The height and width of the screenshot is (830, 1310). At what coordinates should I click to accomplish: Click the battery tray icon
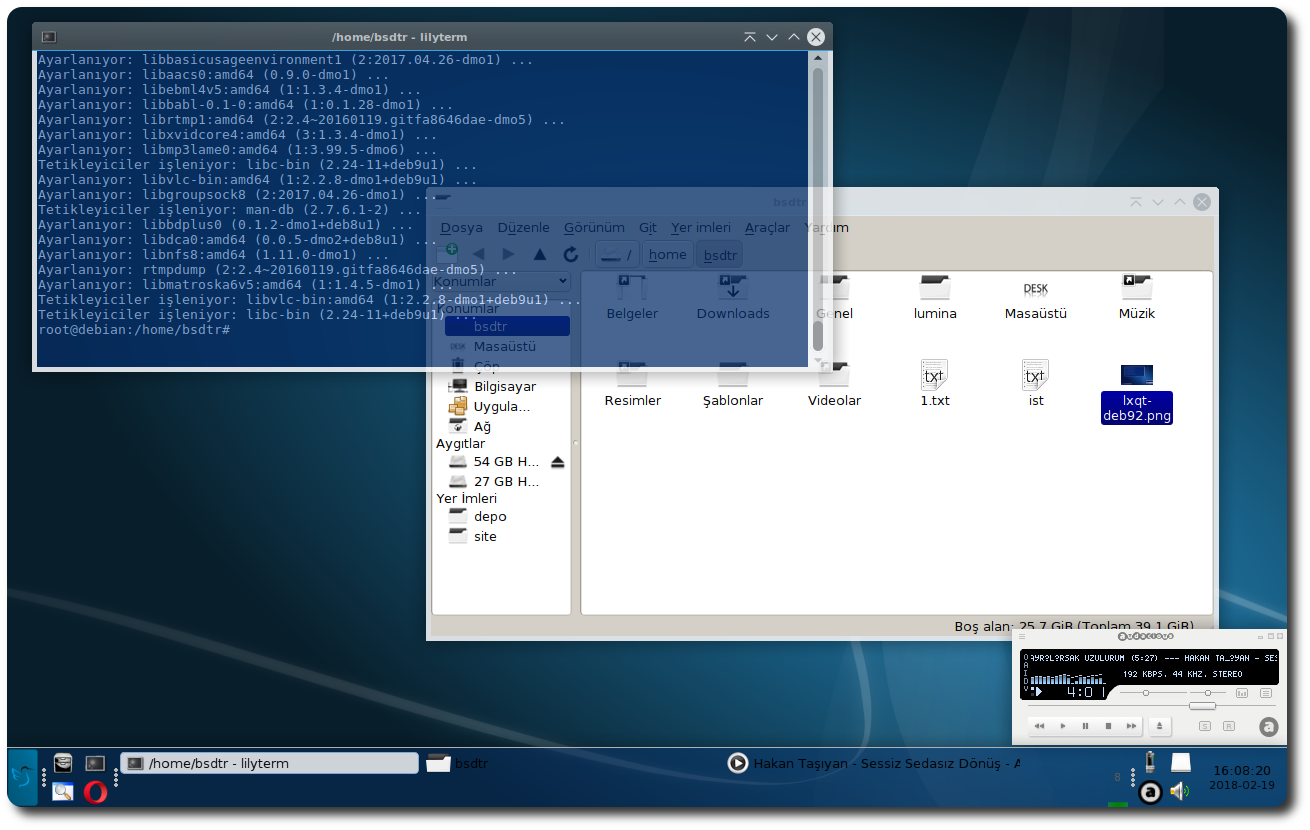[1150, 763]
